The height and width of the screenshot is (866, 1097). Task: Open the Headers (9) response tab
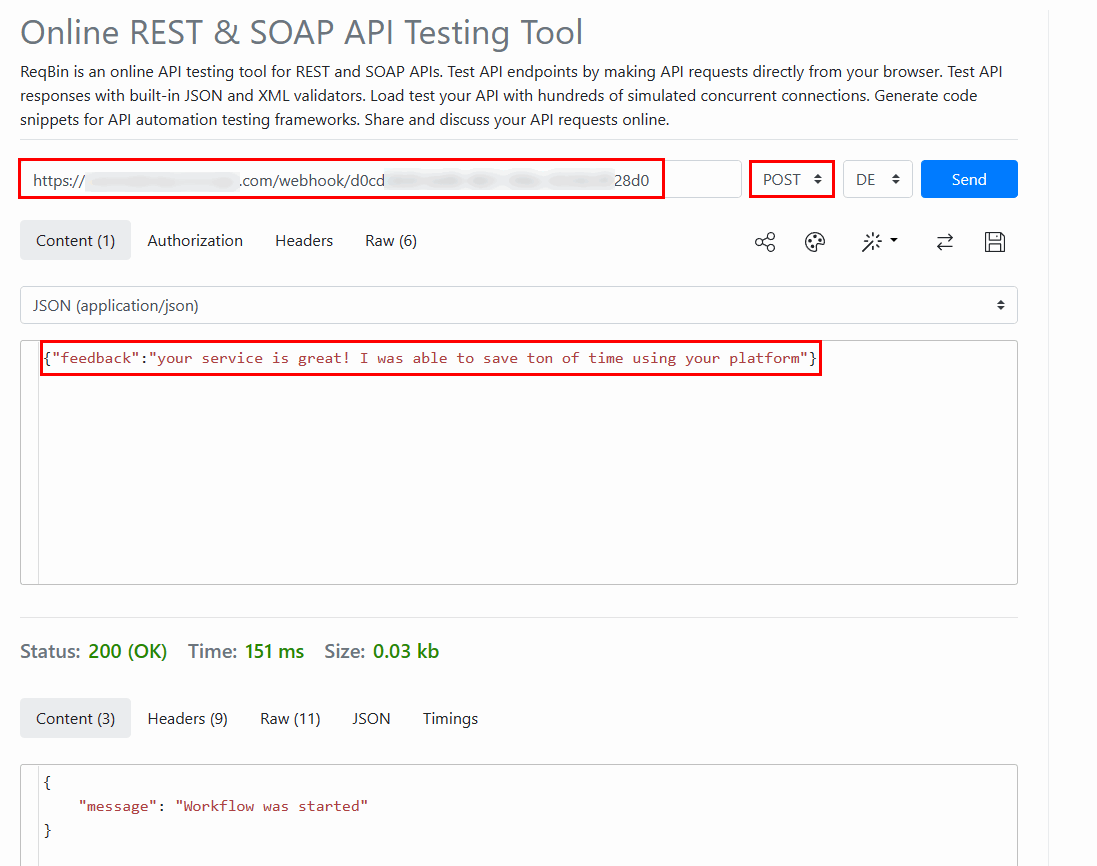[187, 718]
